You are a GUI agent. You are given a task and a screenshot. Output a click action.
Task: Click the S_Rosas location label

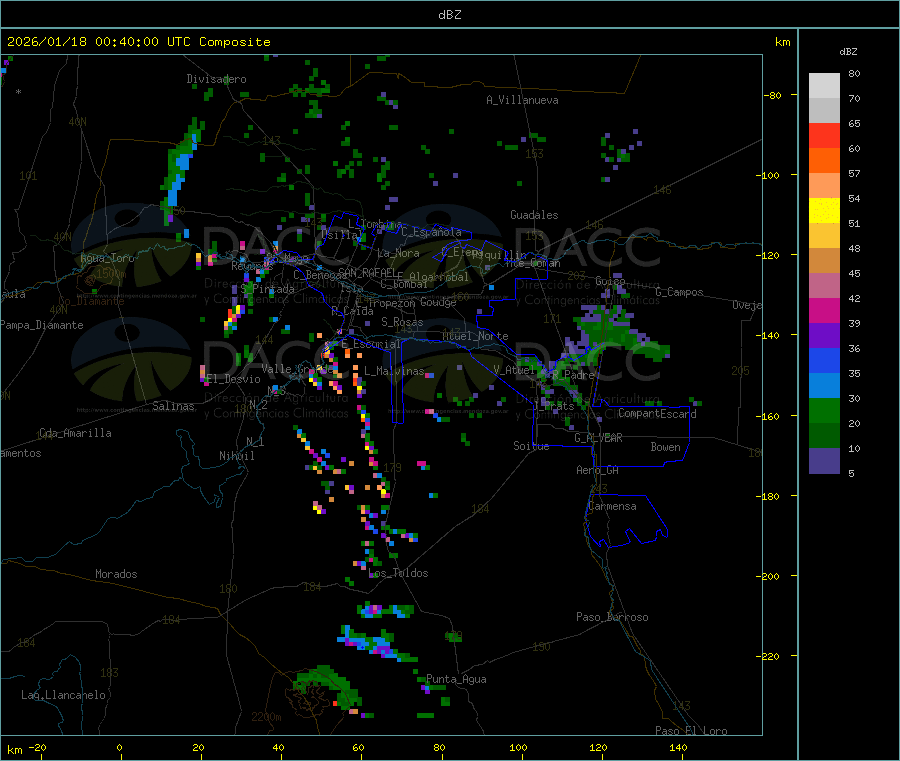(x=402, y=322)
